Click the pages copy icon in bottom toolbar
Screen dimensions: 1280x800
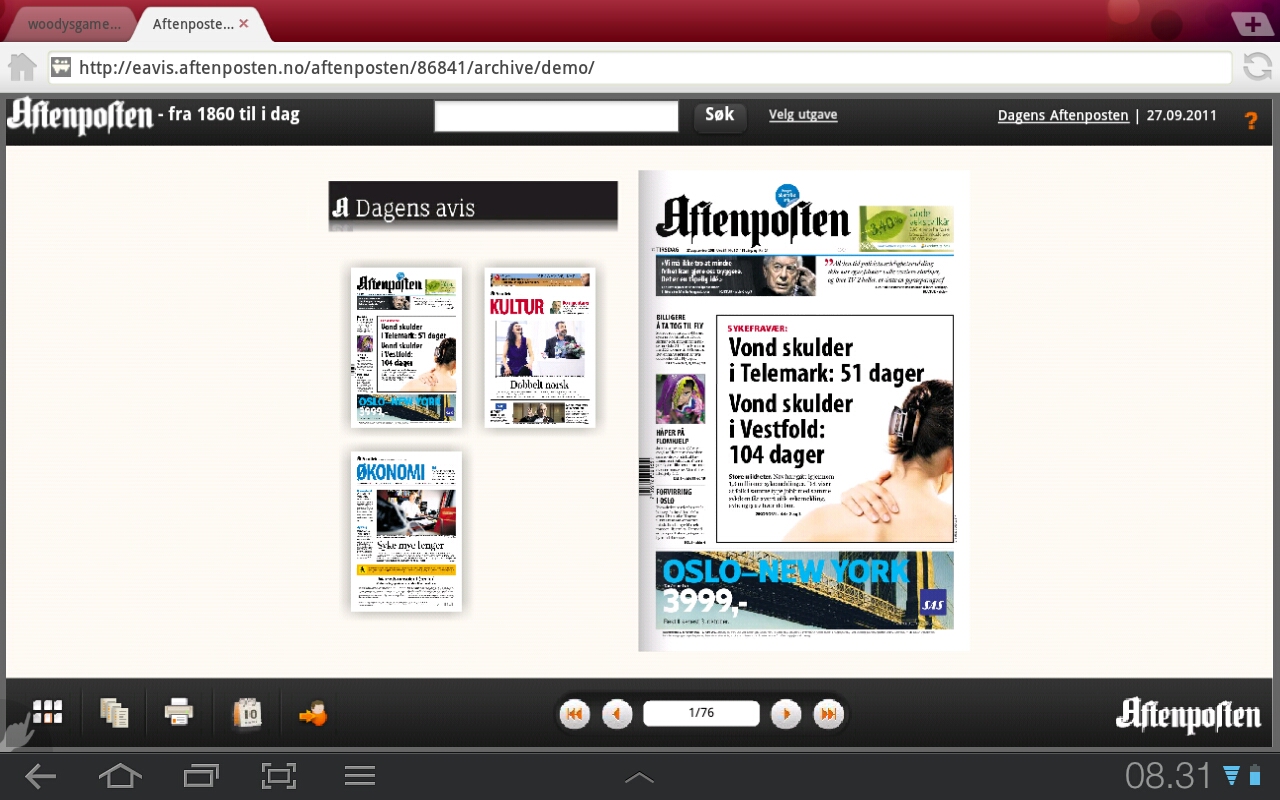[114, 713]
